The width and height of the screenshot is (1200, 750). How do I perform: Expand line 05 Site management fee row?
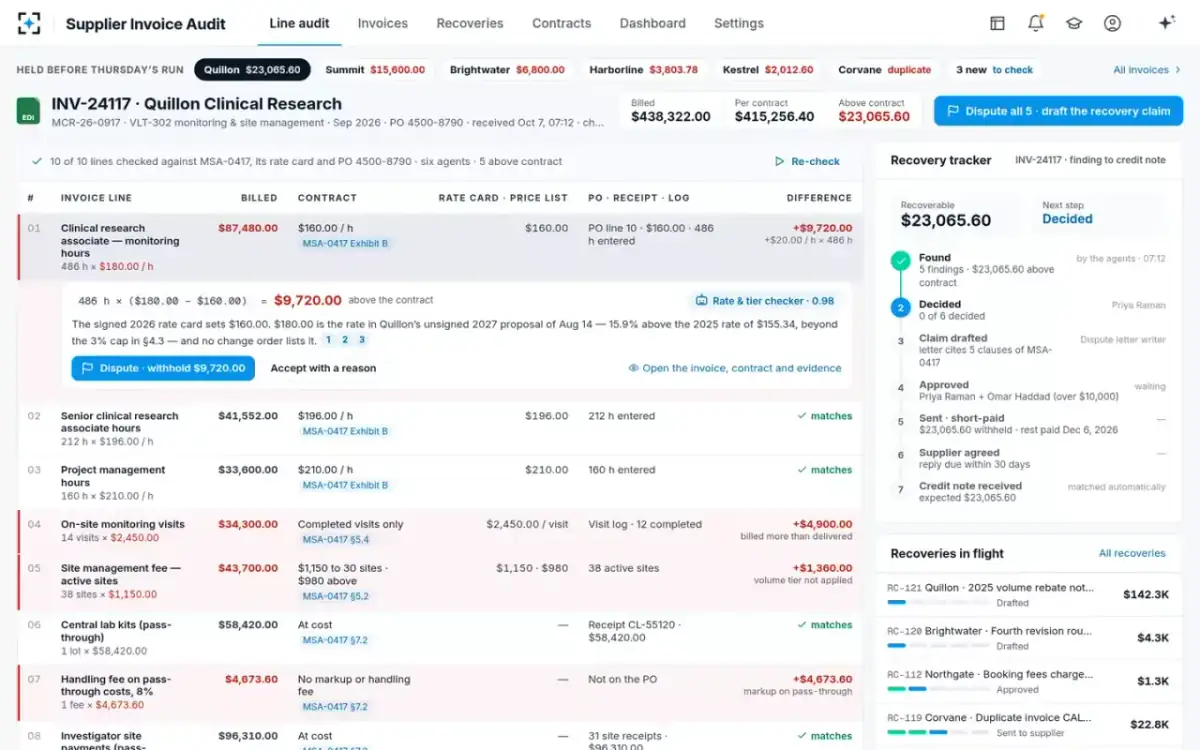coord(440,582)
